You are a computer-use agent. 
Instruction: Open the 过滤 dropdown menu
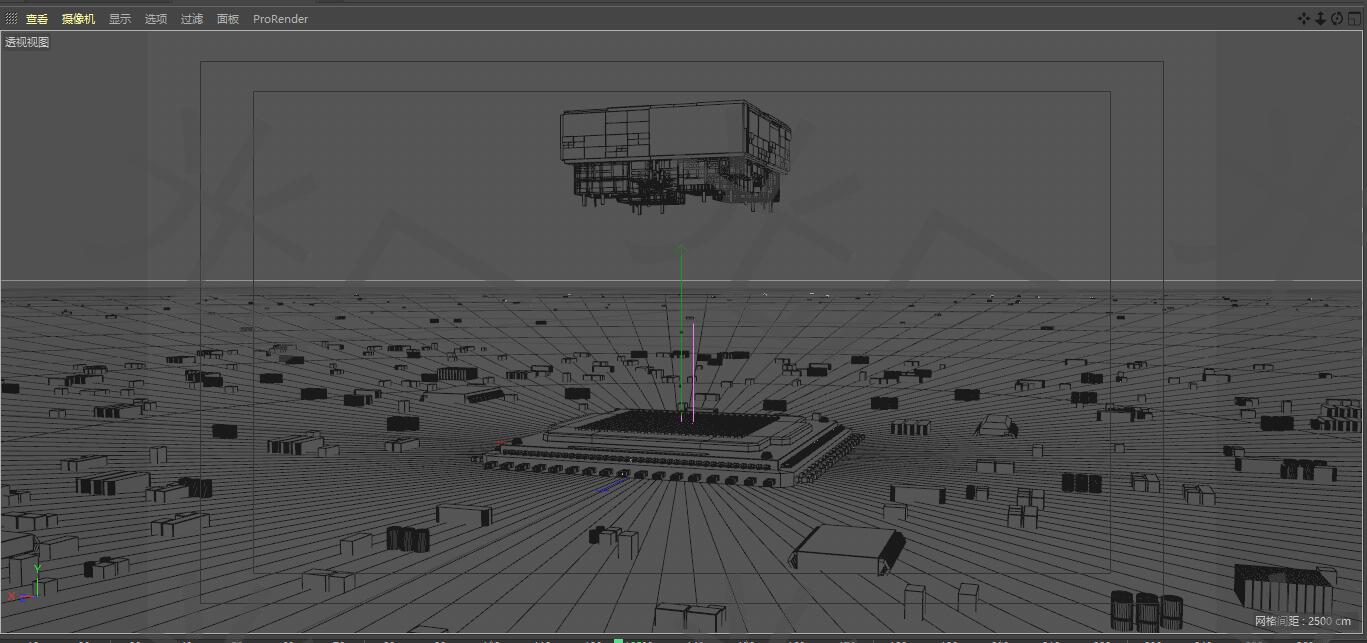coord(191,18)
